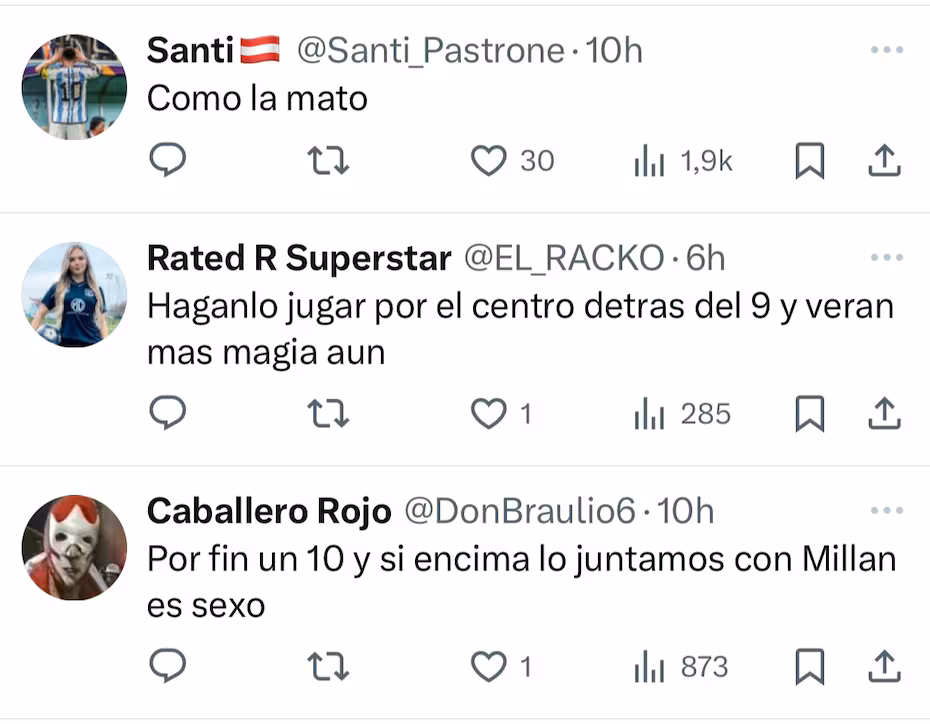Reply to Santi's tweet
Image resolution: width=930 pixels, height=724 pixels.
tap(168, 161)
